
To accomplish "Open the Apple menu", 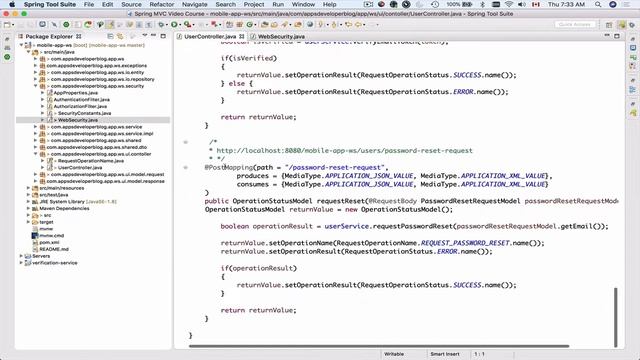I will pos(12,4).
